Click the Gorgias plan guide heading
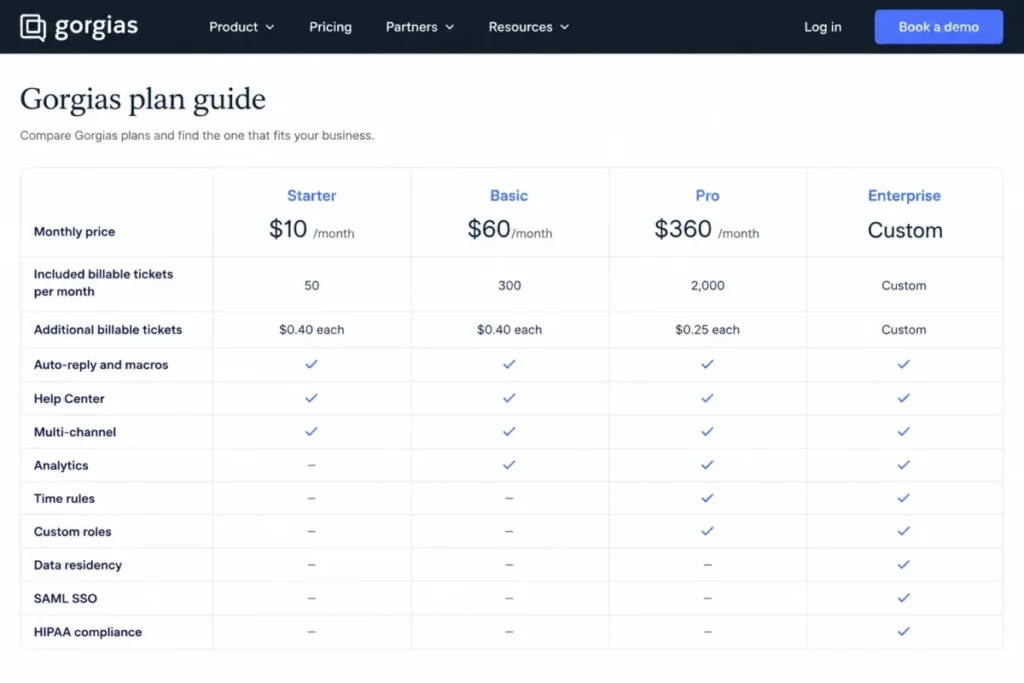Screen dimensions: 1024x683 (142, 100)
